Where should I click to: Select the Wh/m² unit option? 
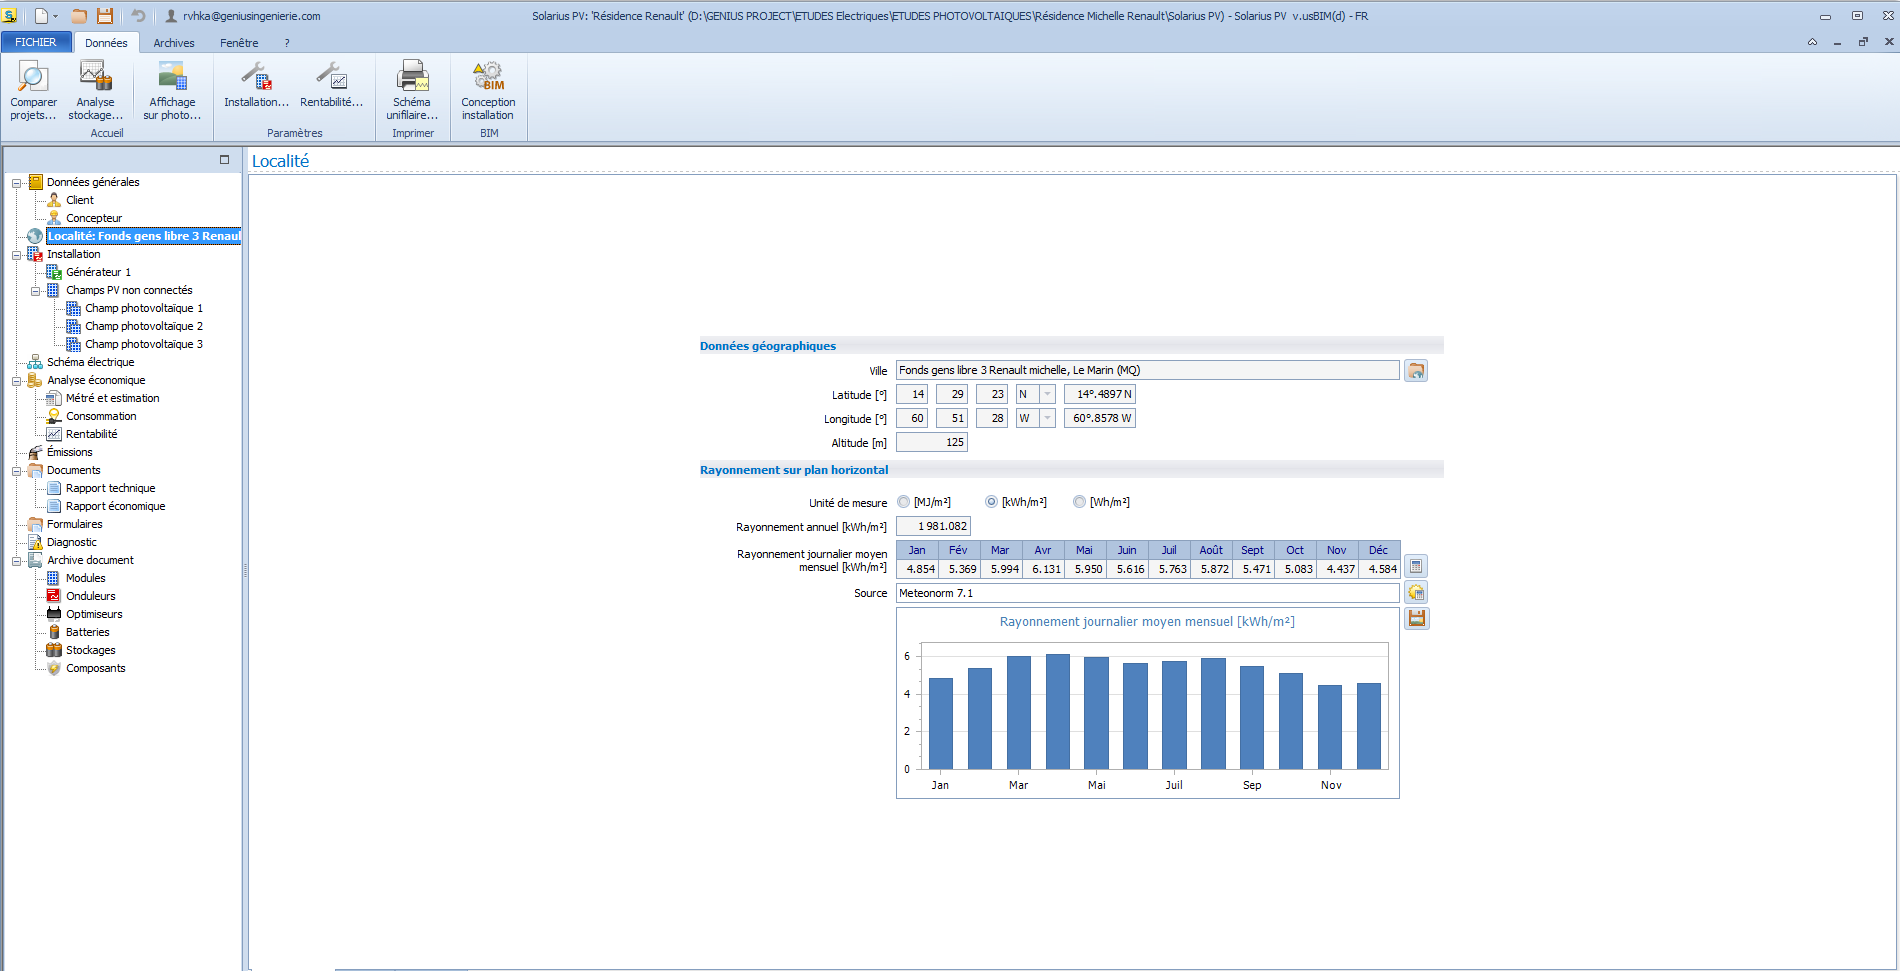[x=1079, y=502]
